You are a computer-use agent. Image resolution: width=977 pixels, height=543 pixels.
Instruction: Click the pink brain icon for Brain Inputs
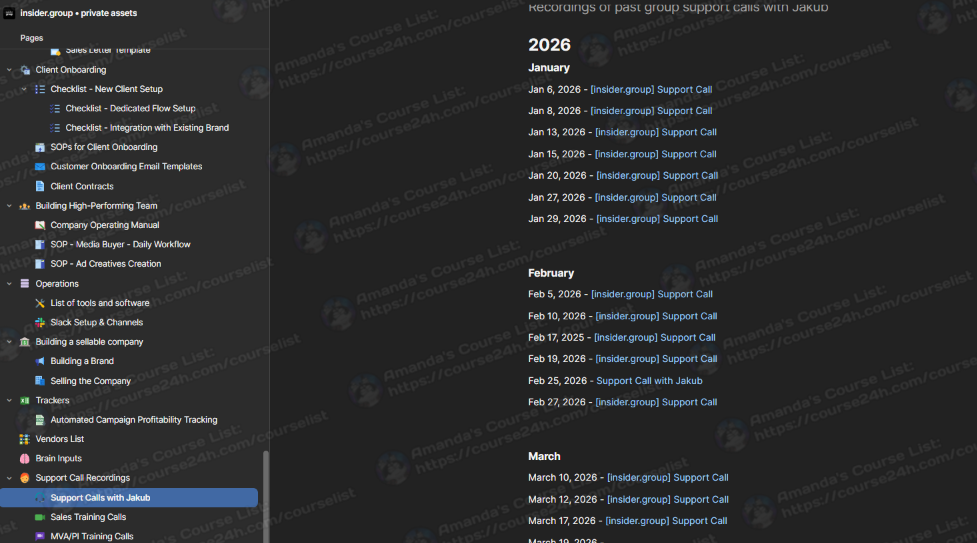click(x=25, y=459)
